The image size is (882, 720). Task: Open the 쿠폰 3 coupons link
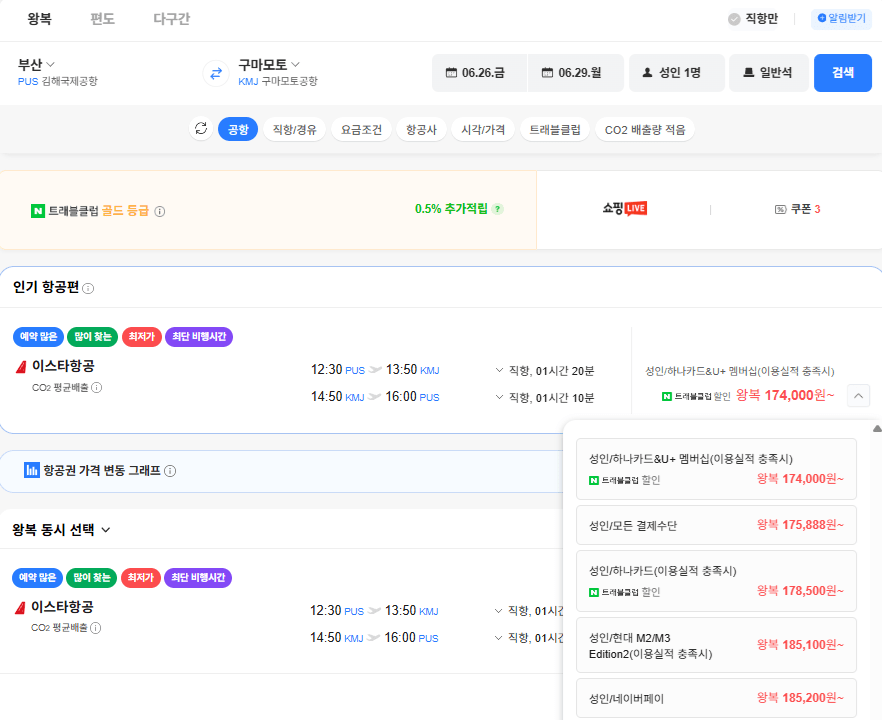798,209
